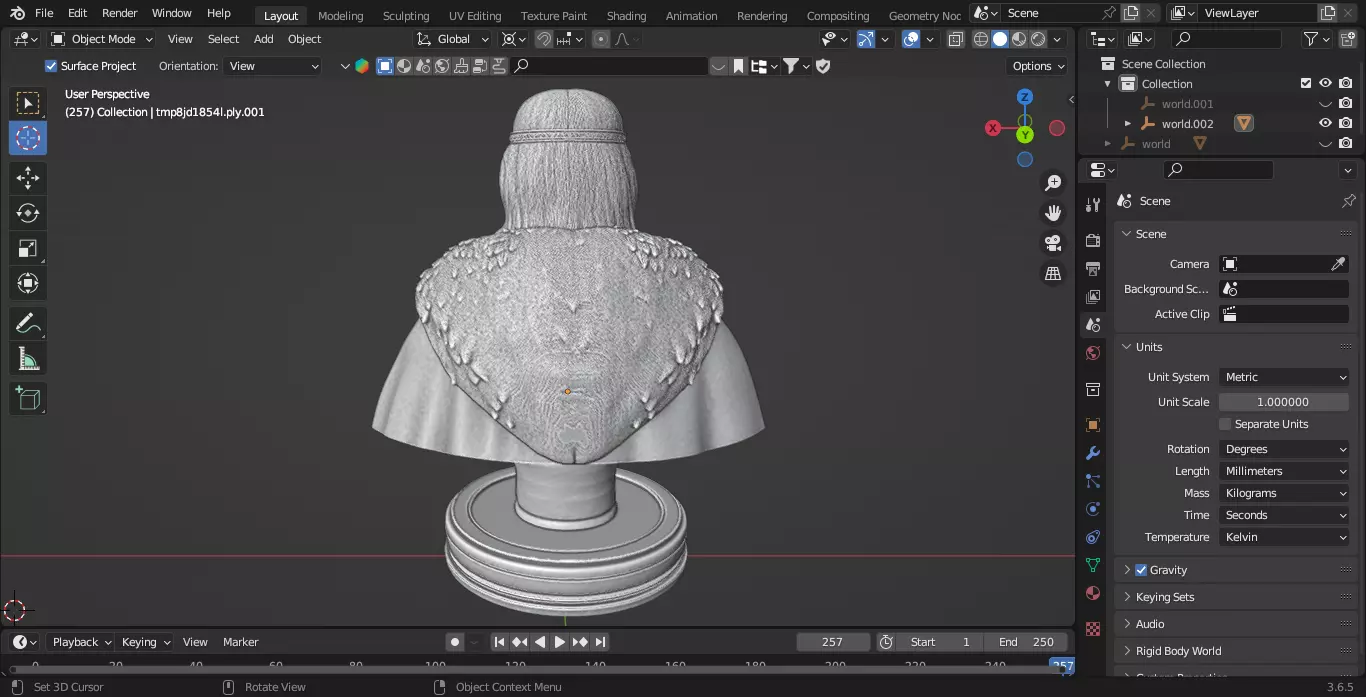Switch perspective/orthographic grid icon
1366x697 pixels.
pyautogui.click(x=1053, y=273)
